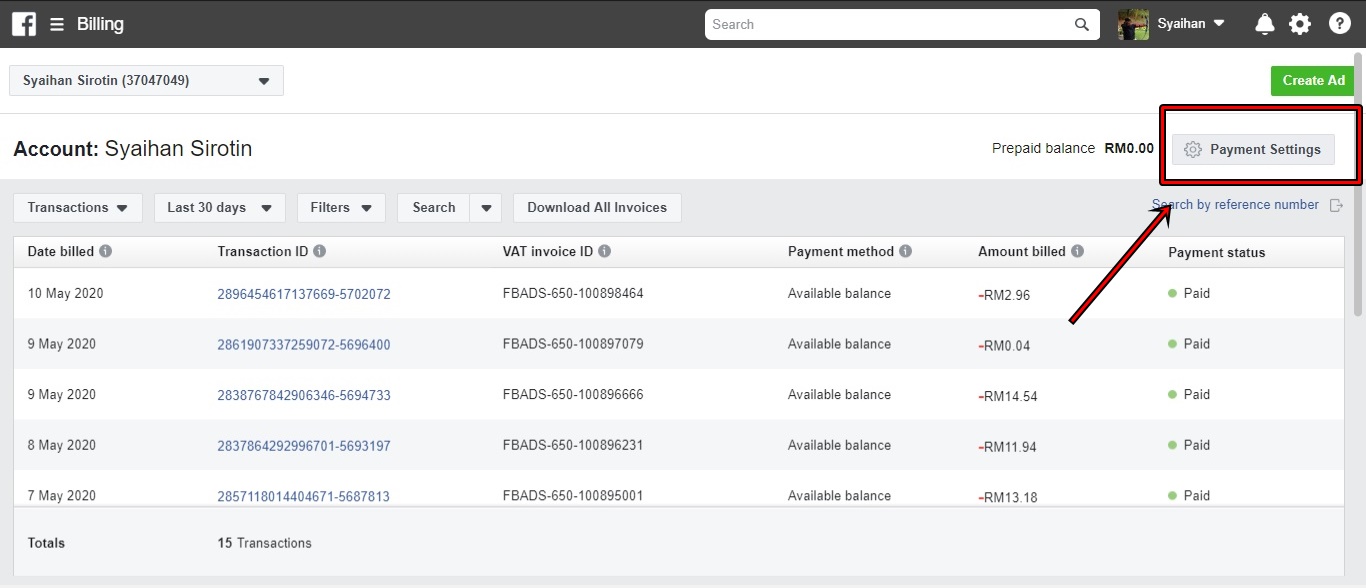The width and height of the screenshot is (1366, 588).
Task: Click the 10 May 2020 date cell
Action: pyautogui.click(x=65, y=294)
